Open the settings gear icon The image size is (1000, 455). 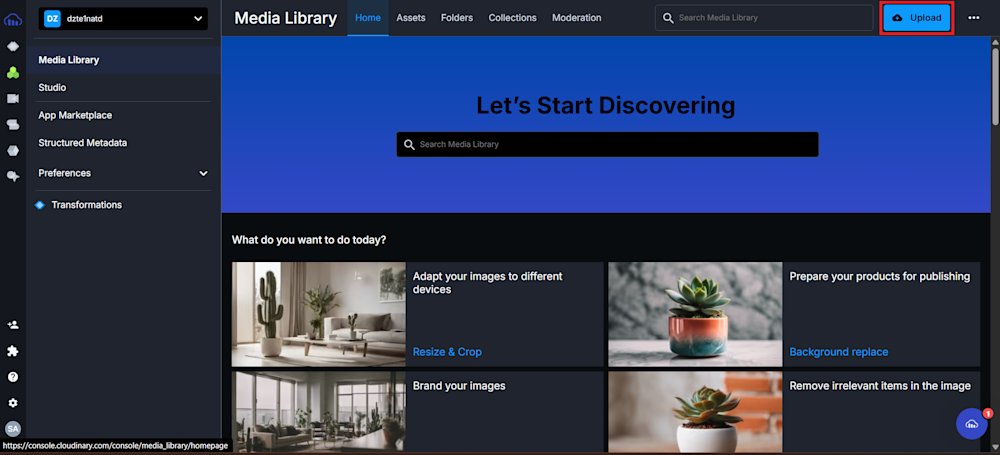pos(13,403)
